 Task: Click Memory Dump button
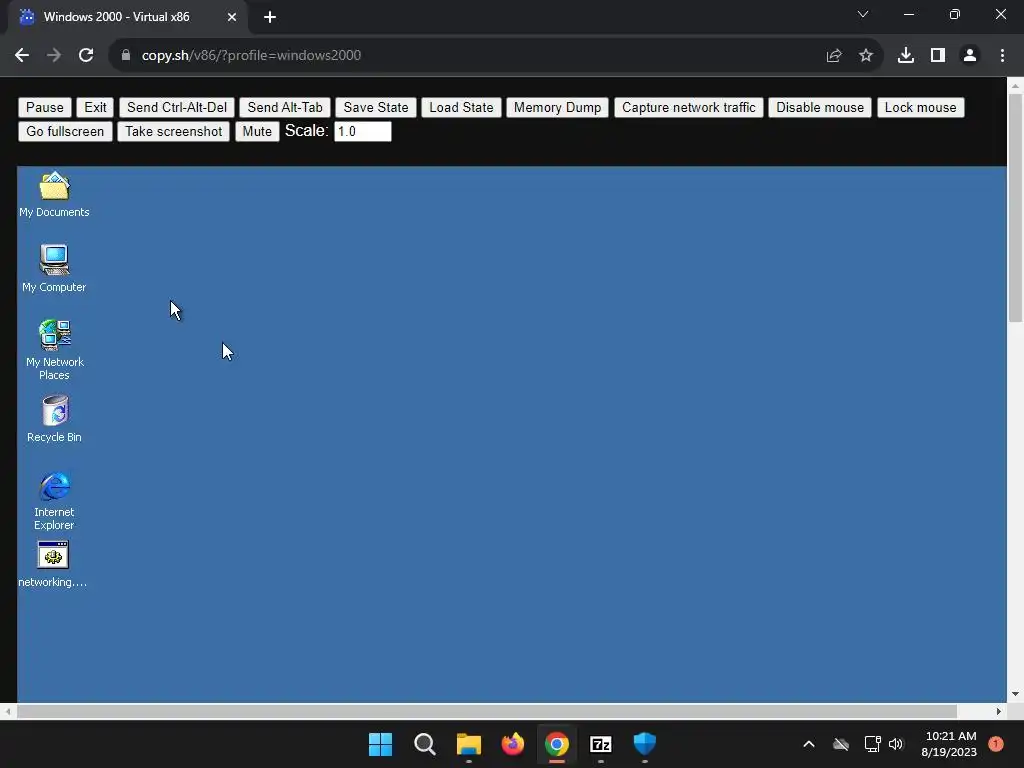(558, 107)
